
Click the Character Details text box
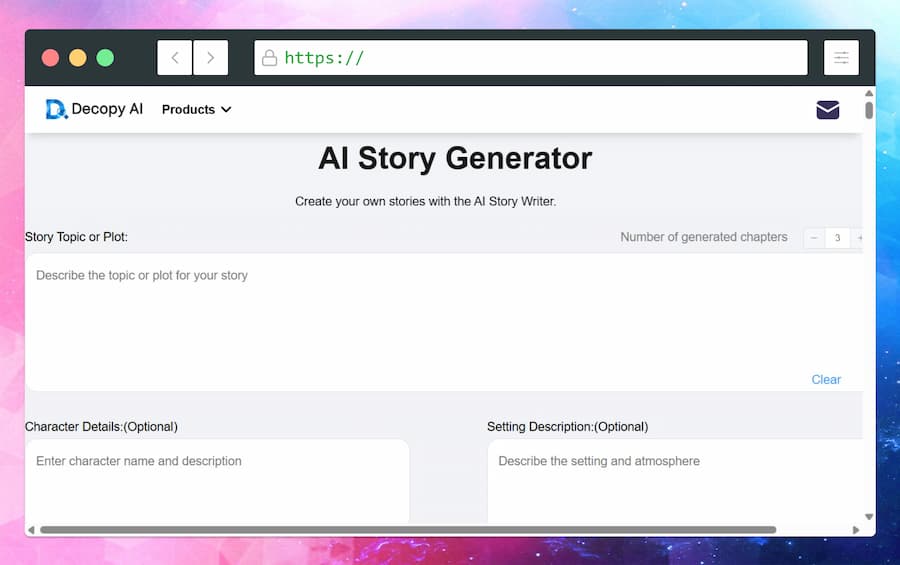click(217, 482)
